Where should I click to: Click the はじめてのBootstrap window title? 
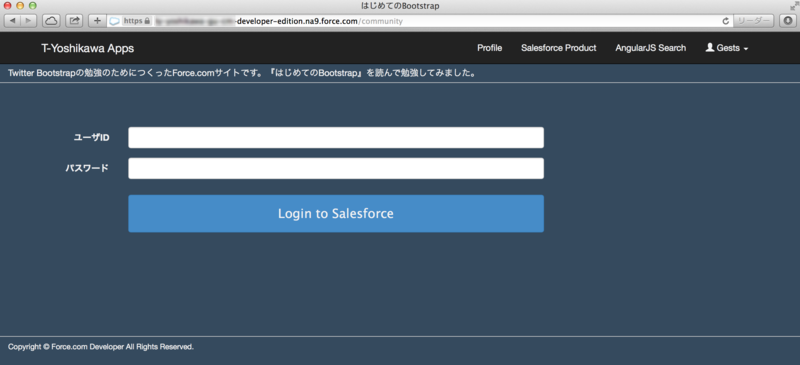(399, 6)
